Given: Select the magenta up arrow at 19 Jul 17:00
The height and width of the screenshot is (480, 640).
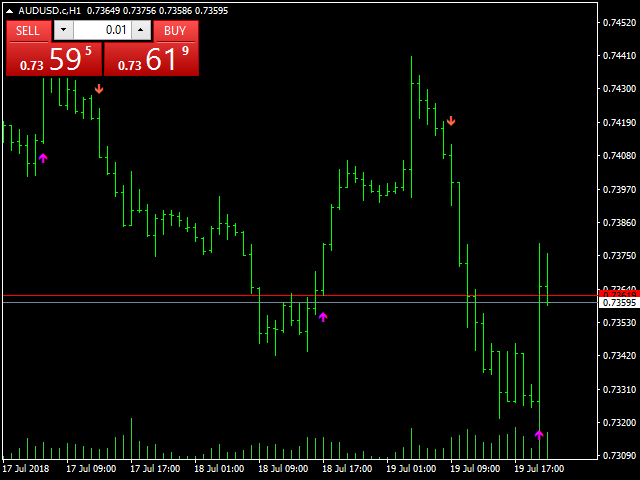Looking at the screenshot, I should (x=539, y=435).
